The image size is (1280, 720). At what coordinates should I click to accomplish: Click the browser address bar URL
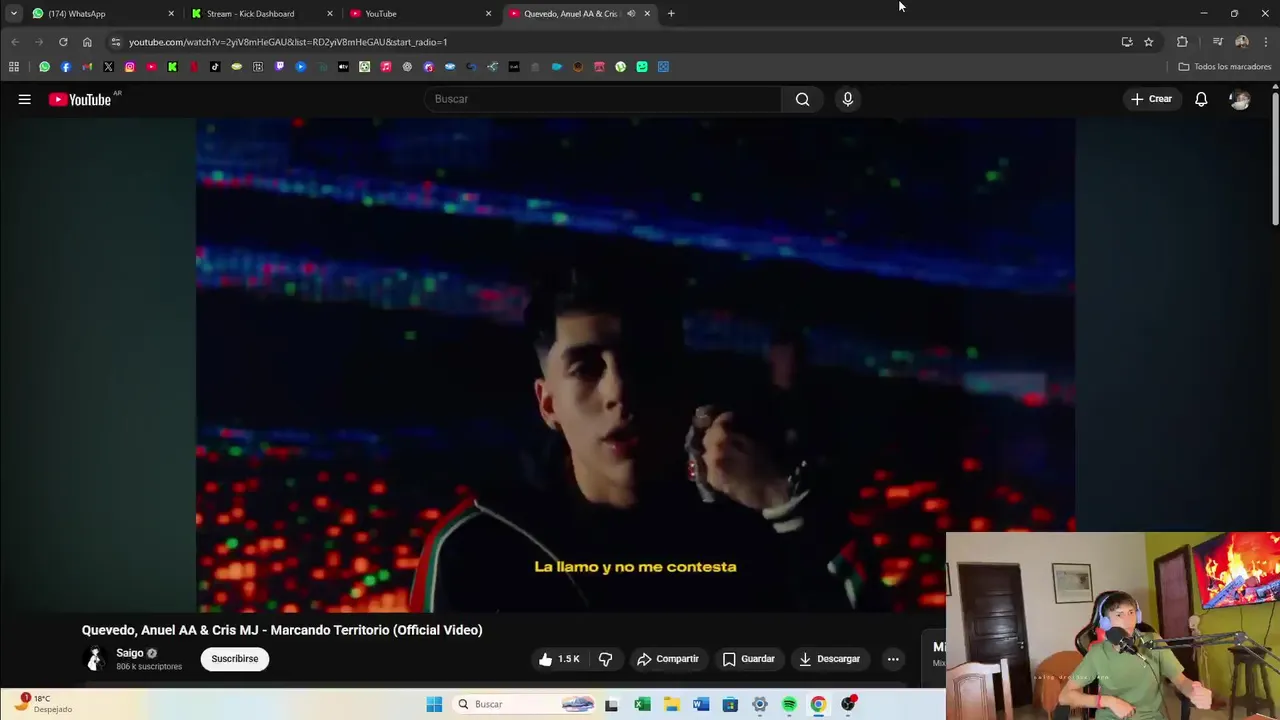(288, 42)
